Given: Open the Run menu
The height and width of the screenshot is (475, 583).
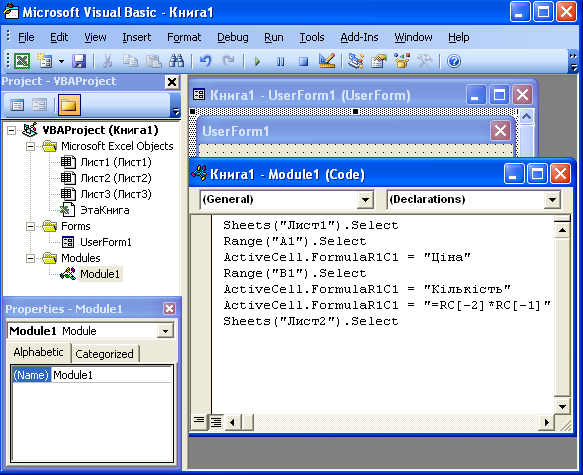Looking at the screenshot, I should pyautogui.click(x=274, y=37).
